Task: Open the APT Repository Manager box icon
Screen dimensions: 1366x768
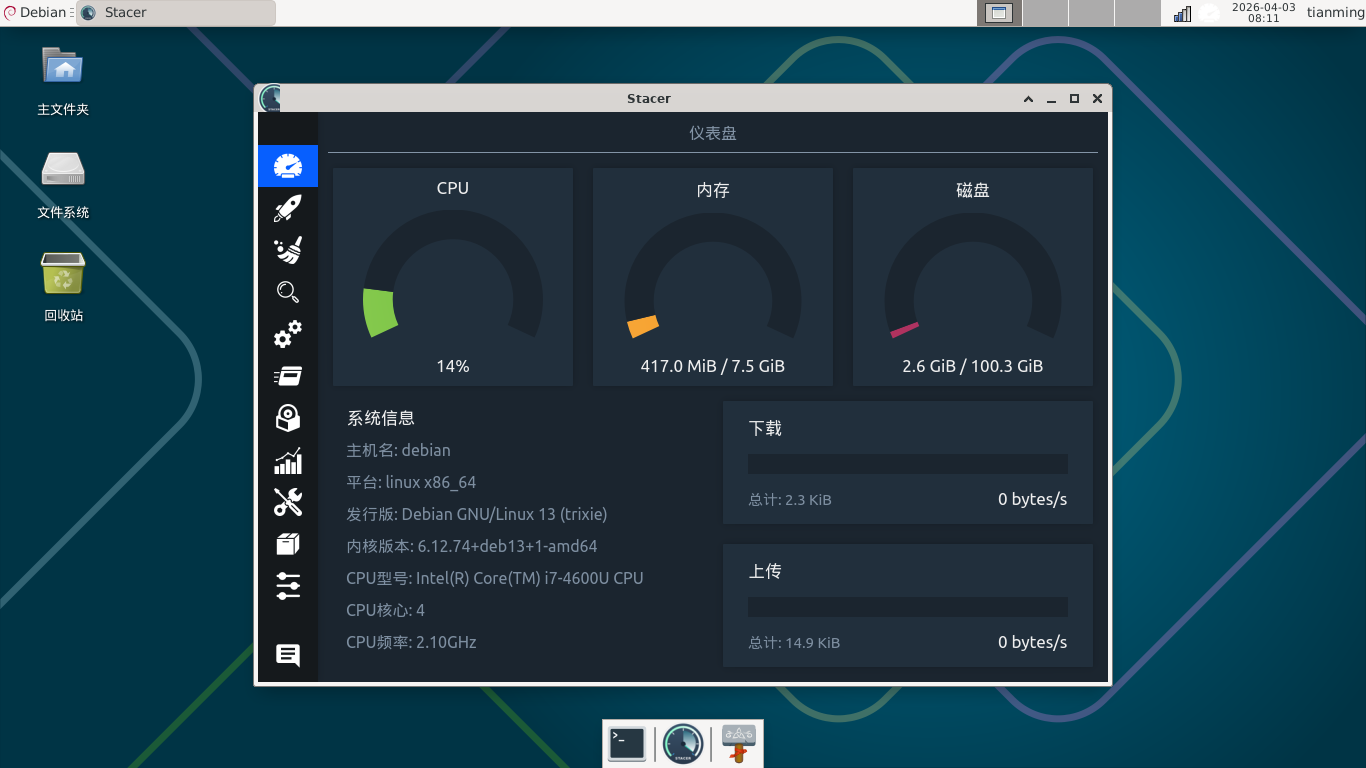Action: [x=288, y=544]
